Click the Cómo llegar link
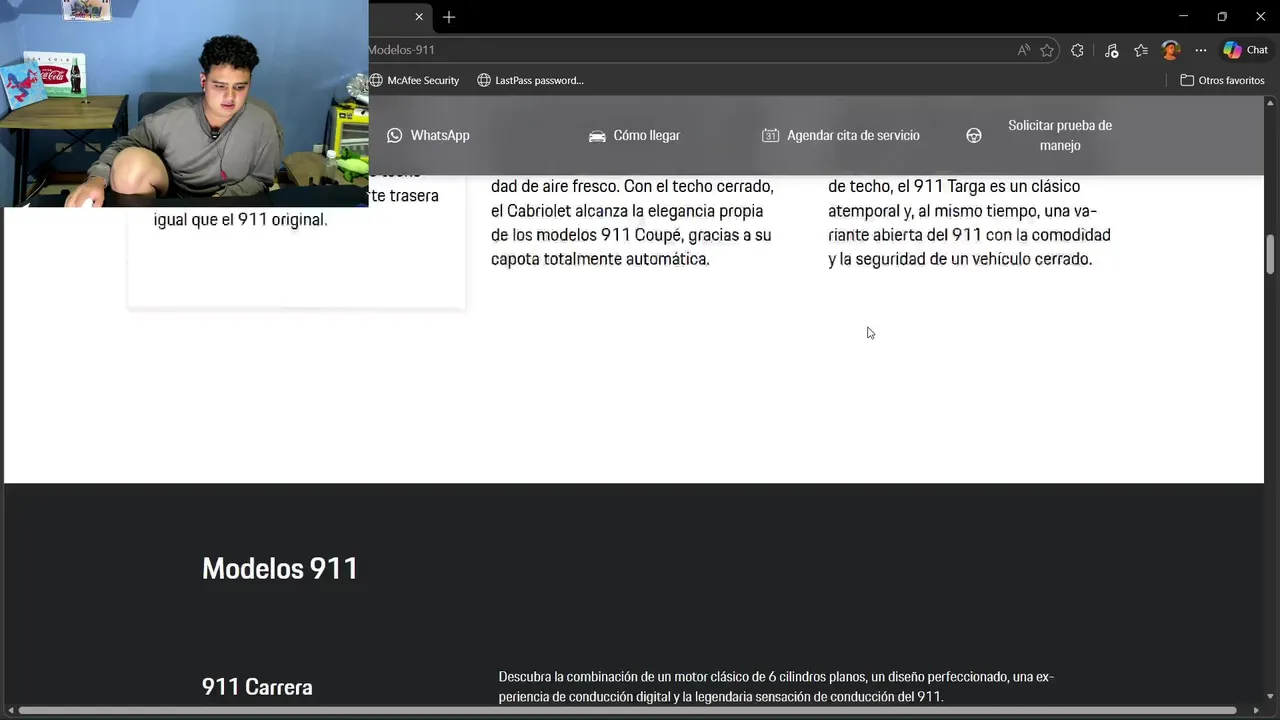 point(634,135)
